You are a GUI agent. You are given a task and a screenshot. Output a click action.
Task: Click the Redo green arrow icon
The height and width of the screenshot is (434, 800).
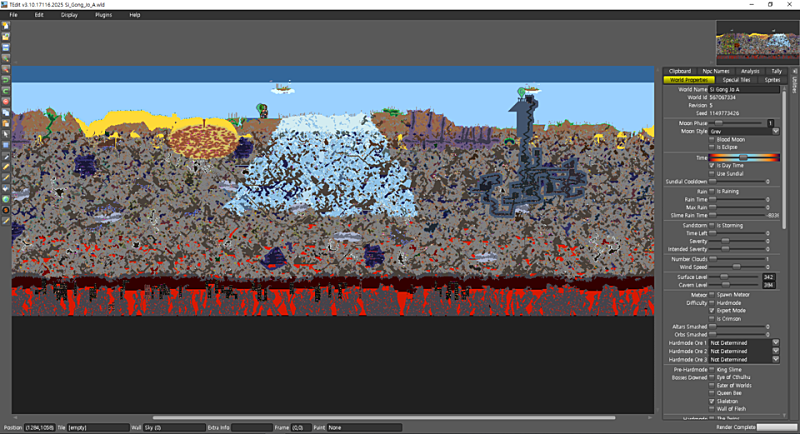(x=6, y=91)
